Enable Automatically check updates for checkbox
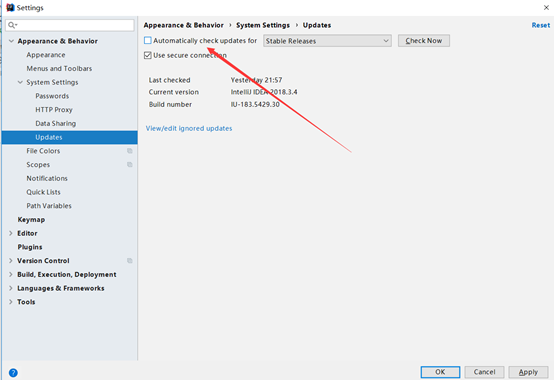 point(148,41)
